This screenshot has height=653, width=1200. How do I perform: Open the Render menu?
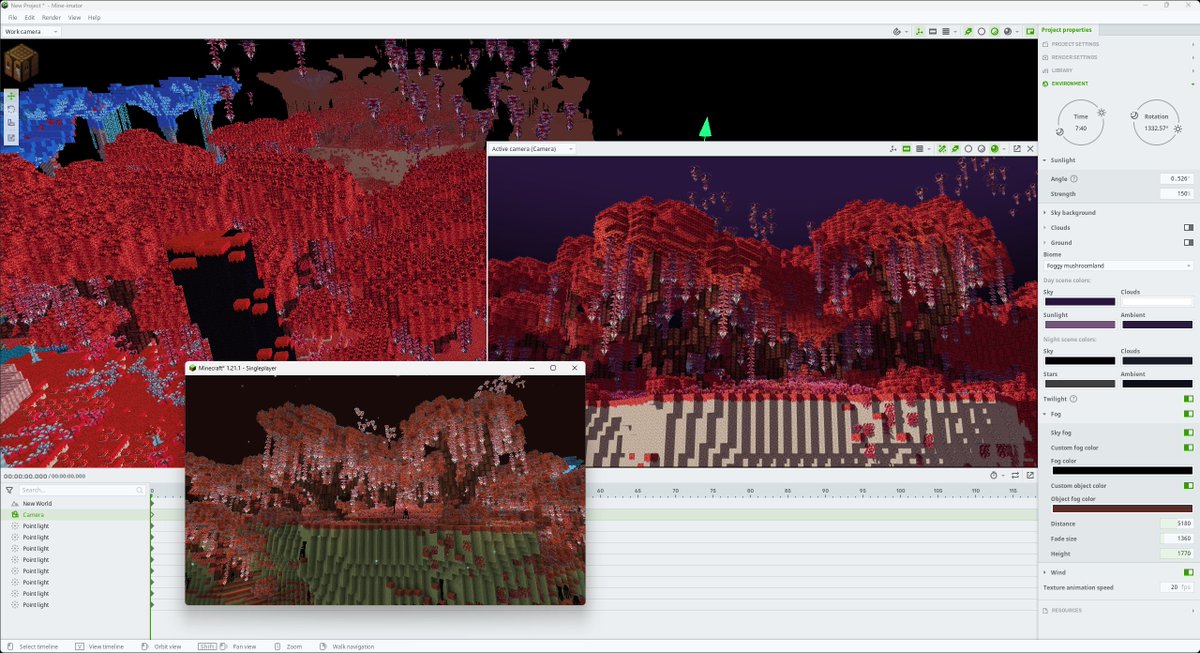(51, 18)
